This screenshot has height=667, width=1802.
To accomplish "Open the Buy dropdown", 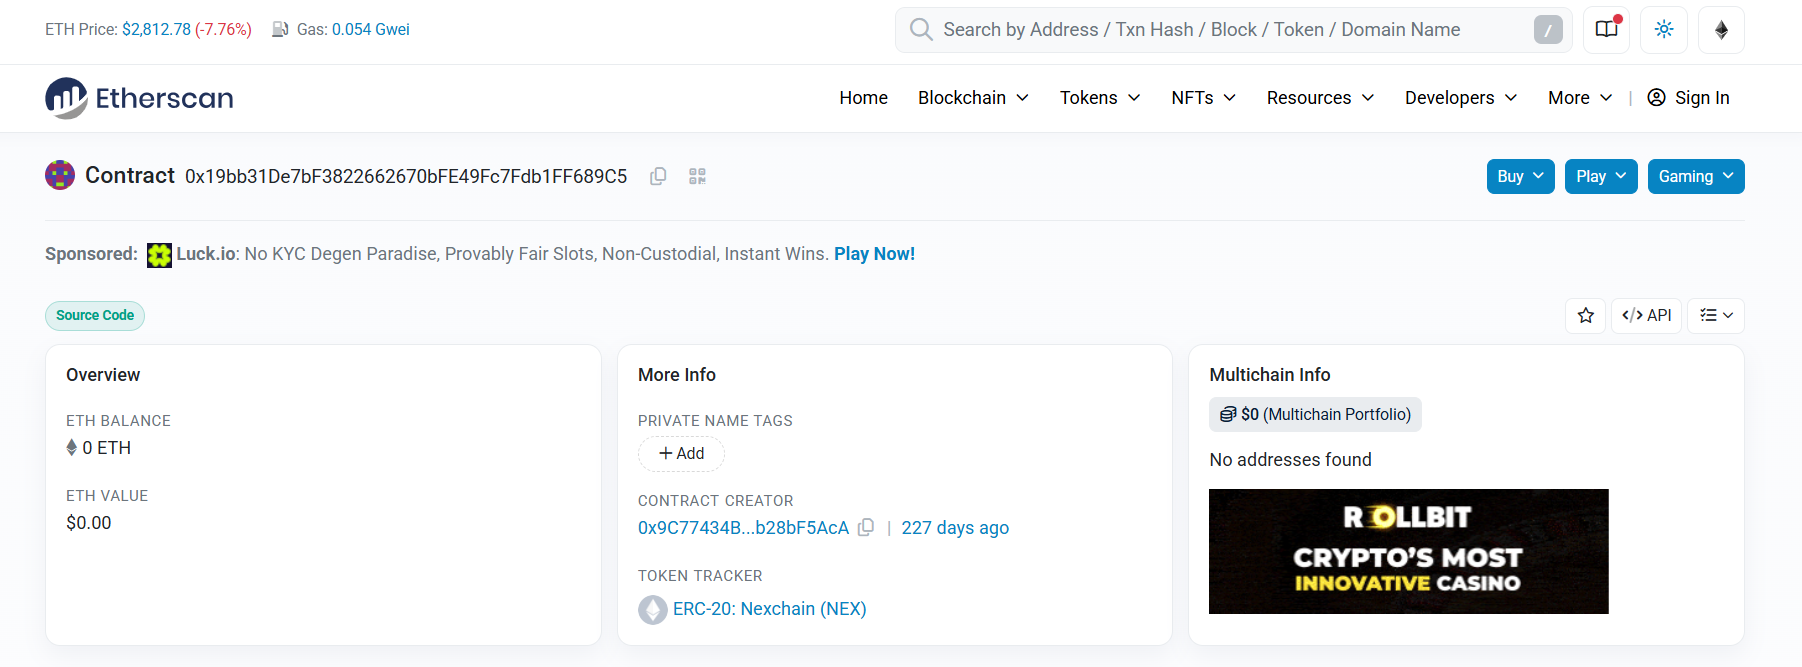I will pyautogui.click(x=1520, y=176).
